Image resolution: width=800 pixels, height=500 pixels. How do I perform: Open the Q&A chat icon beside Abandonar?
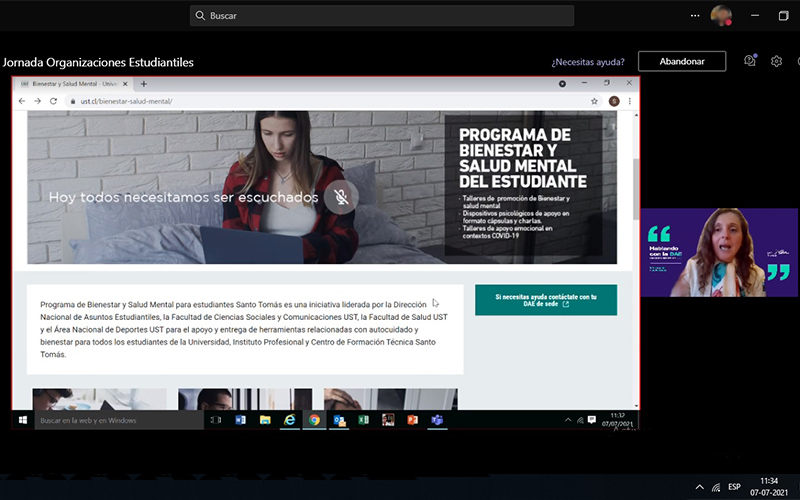pyautogui.click(x=750, y=61)
